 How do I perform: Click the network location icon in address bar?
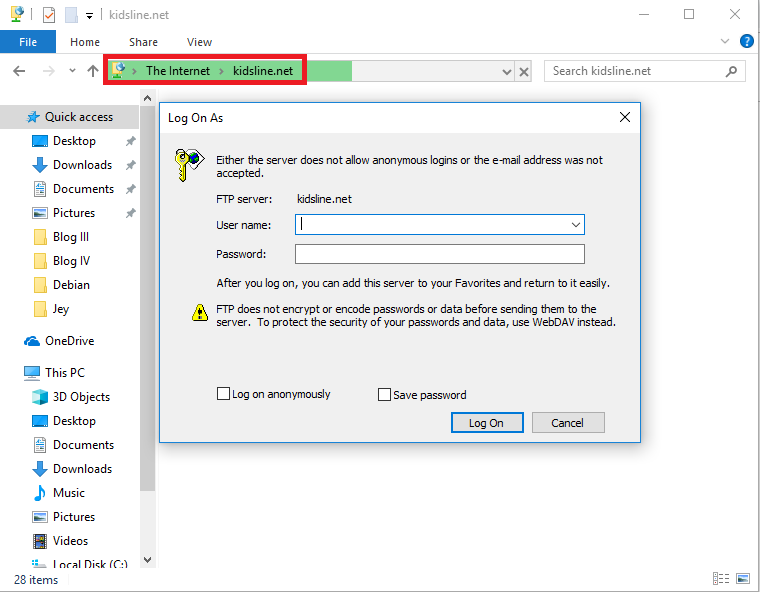tap(118, 70)
